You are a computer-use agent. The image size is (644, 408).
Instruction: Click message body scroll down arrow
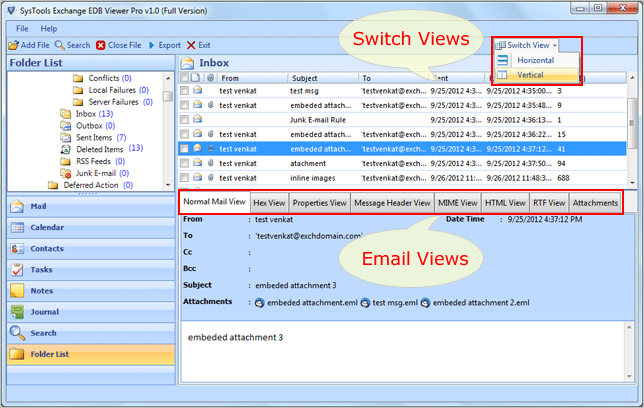click(x=629, y=376)
